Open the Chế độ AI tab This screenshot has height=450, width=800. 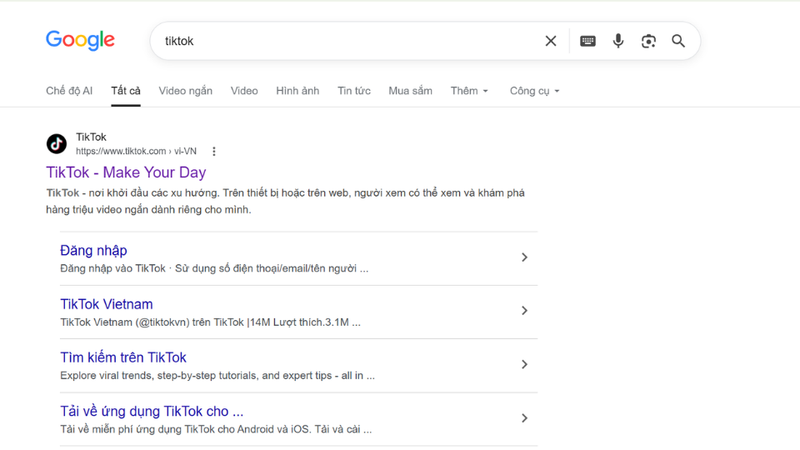69,91
